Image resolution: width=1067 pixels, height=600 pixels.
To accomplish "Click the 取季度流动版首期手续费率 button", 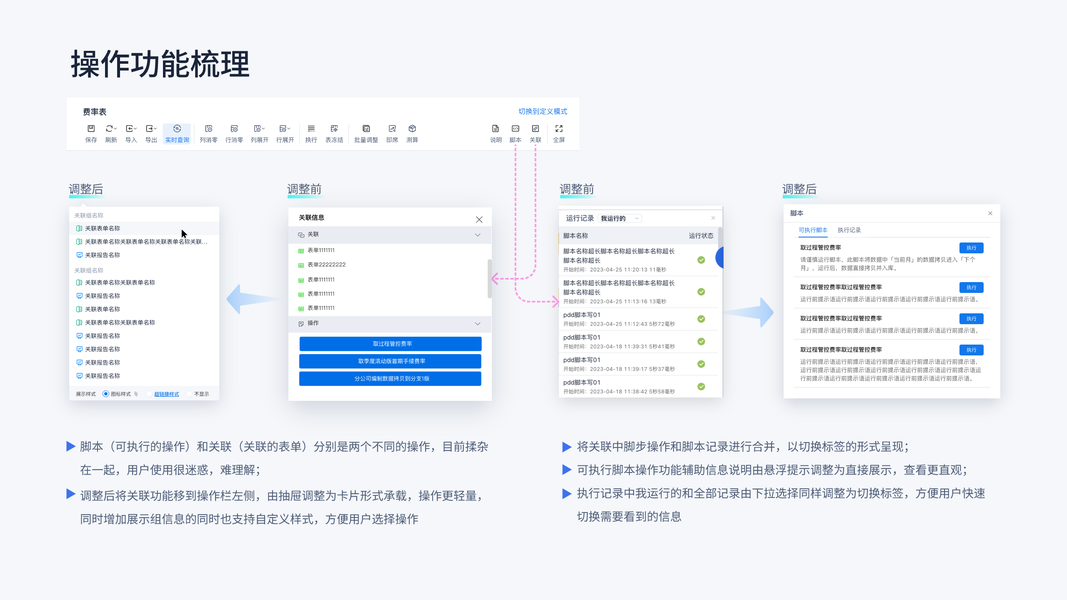I will [391, 361].
